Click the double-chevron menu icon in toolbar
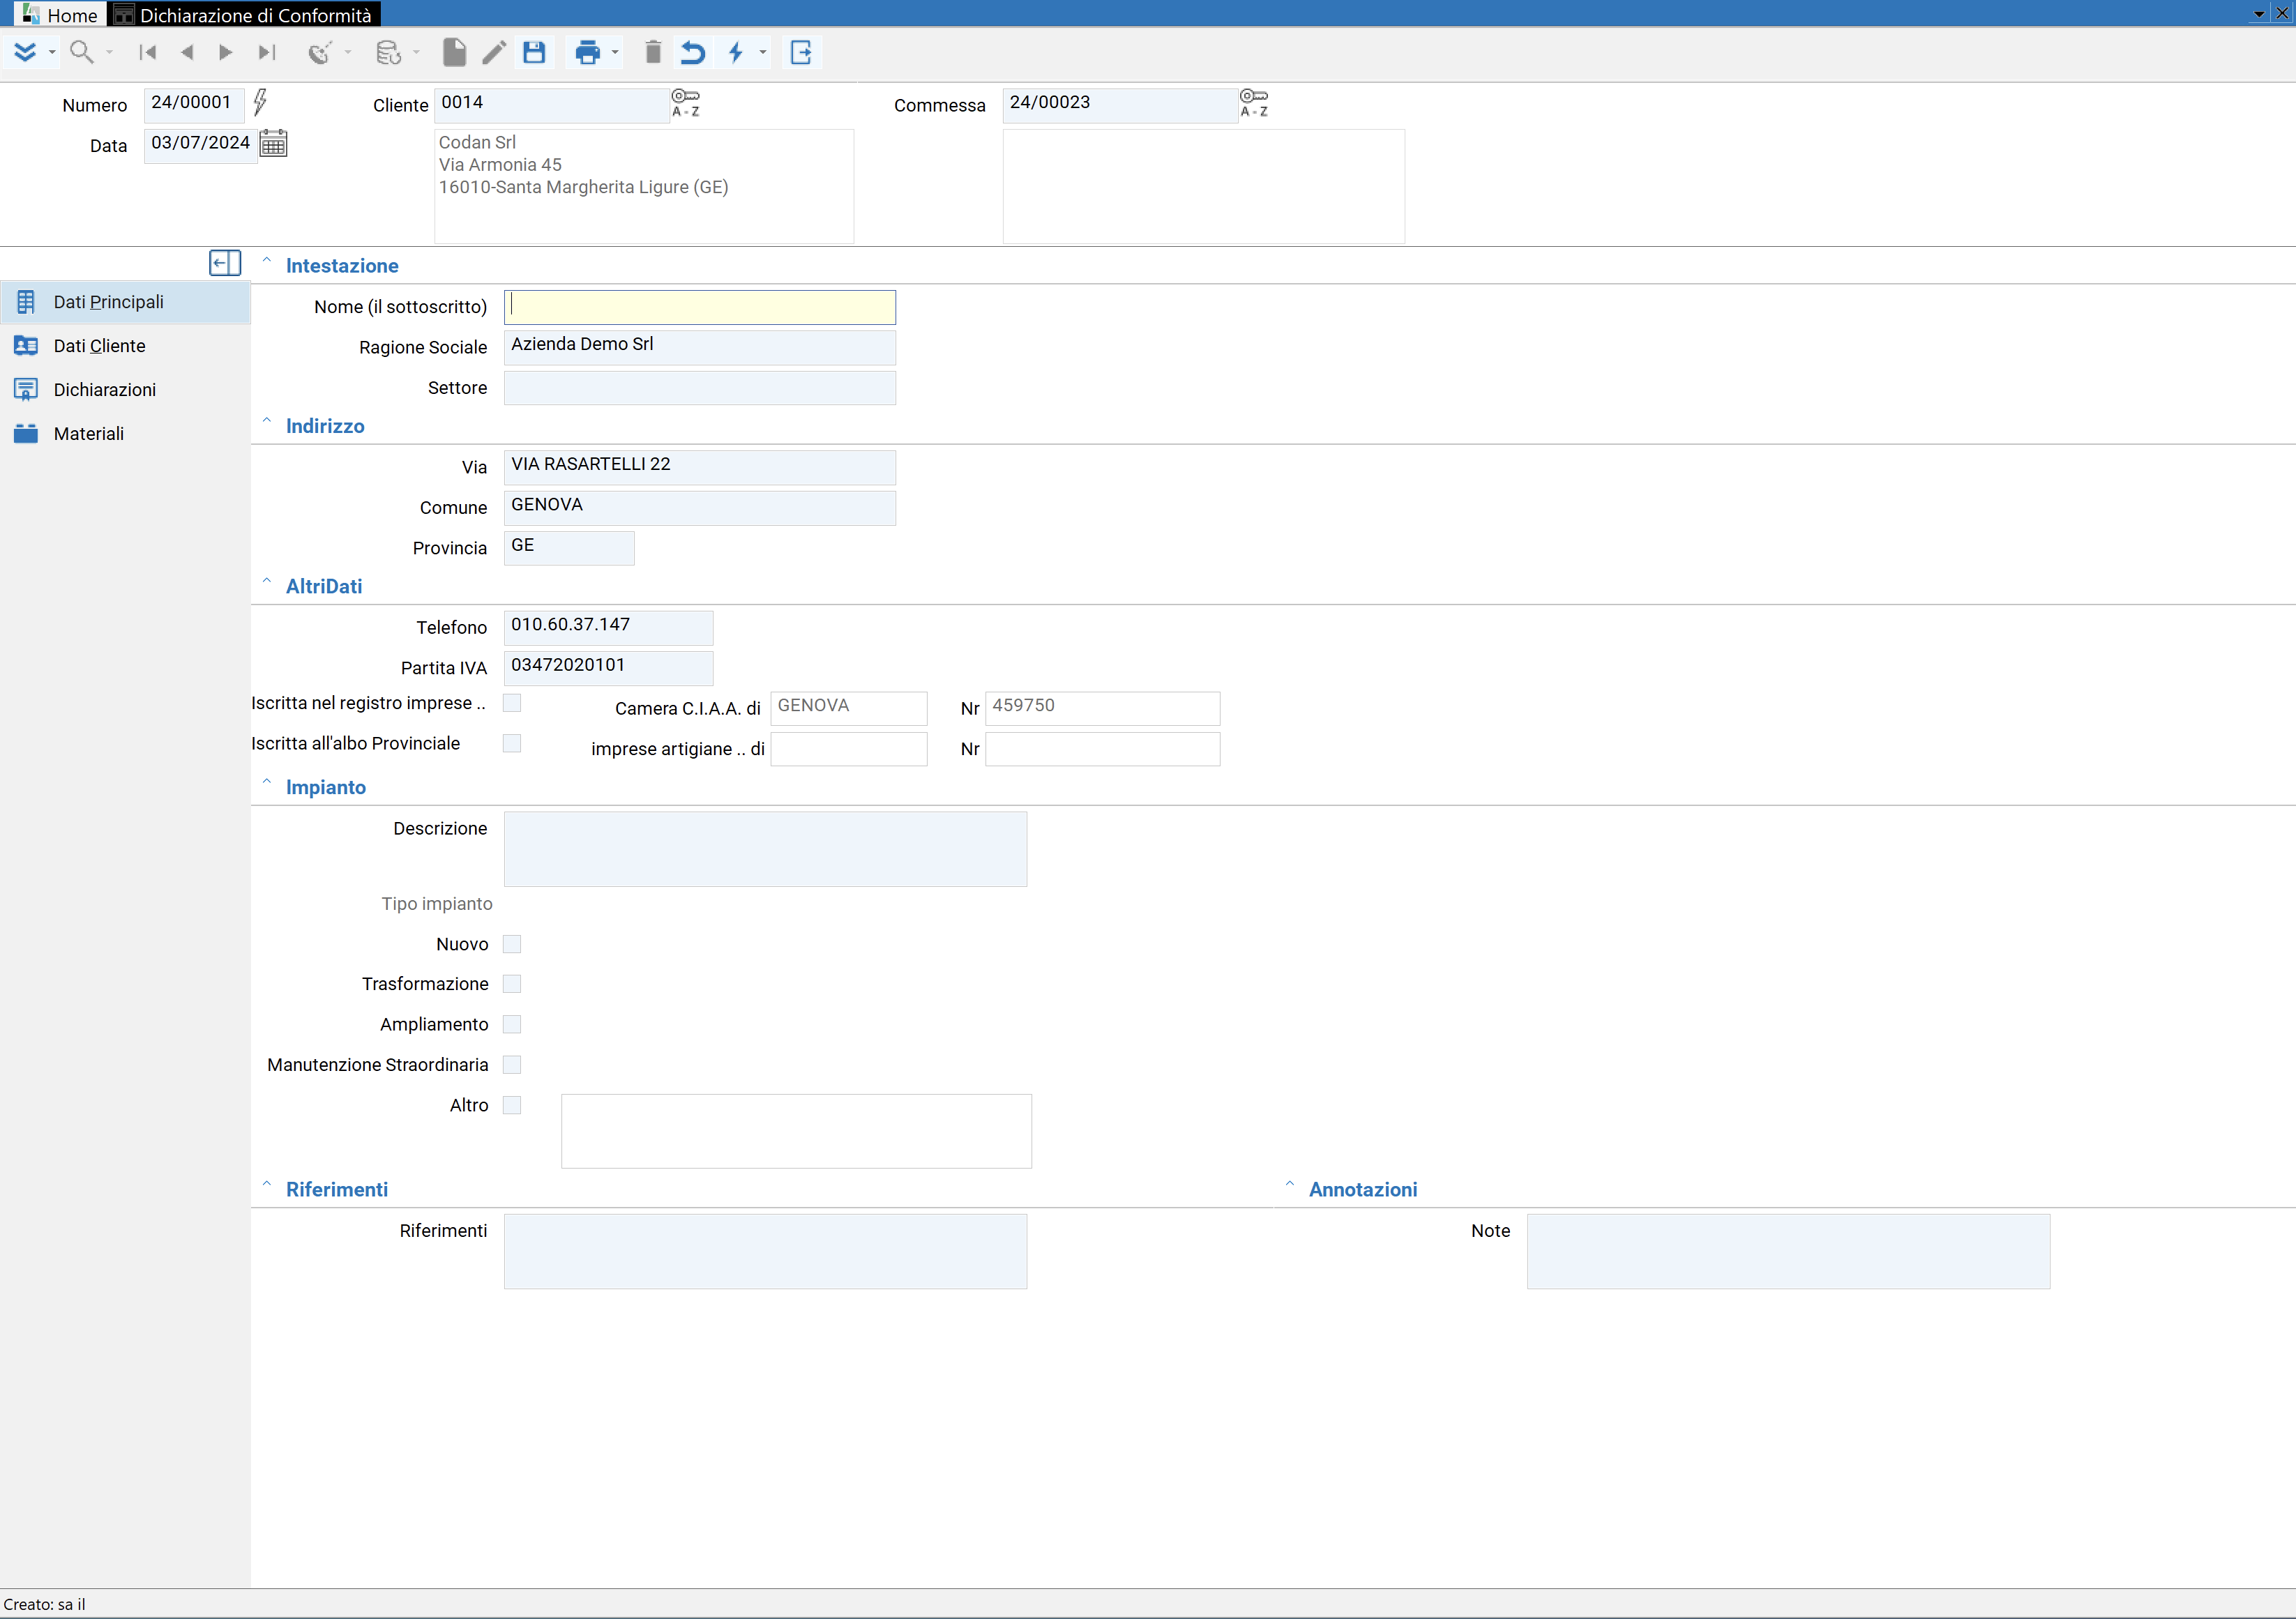This screenshot has width=2296, height=1619. [x=25, y=52]
